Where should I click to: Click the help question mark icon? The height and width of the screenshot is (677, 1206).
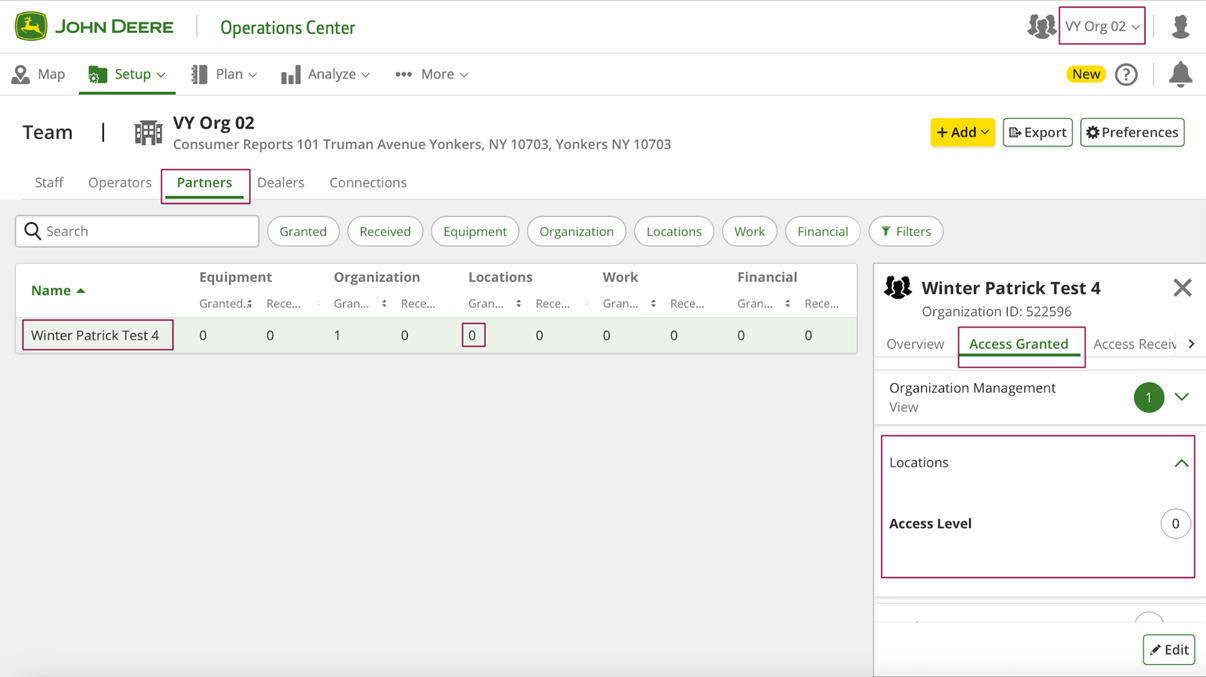1126,74
